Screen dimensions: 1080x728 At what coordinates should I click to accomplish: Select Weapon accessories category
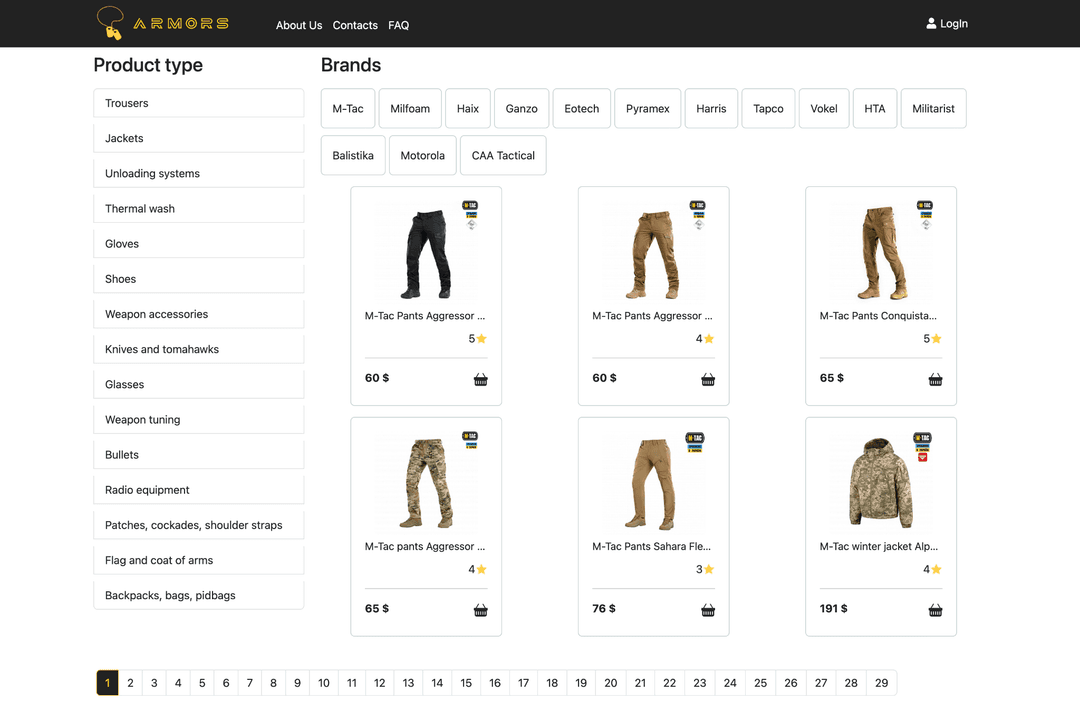198,313
